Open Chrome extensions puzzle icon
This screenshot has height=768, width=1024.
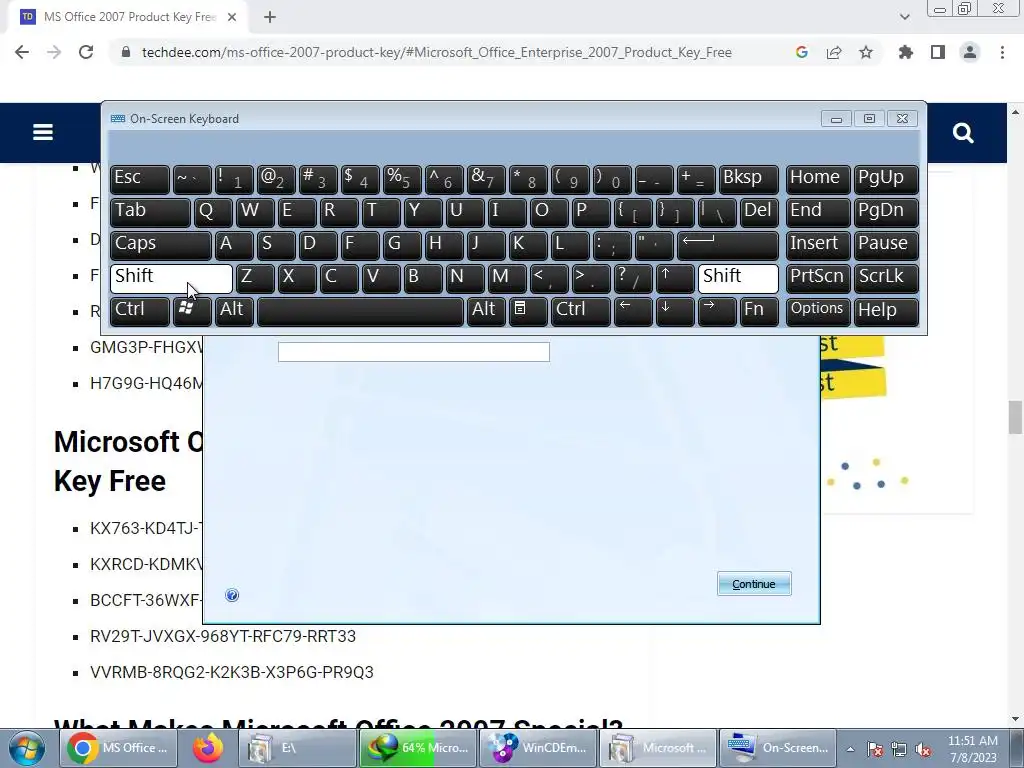coord(905,52)
